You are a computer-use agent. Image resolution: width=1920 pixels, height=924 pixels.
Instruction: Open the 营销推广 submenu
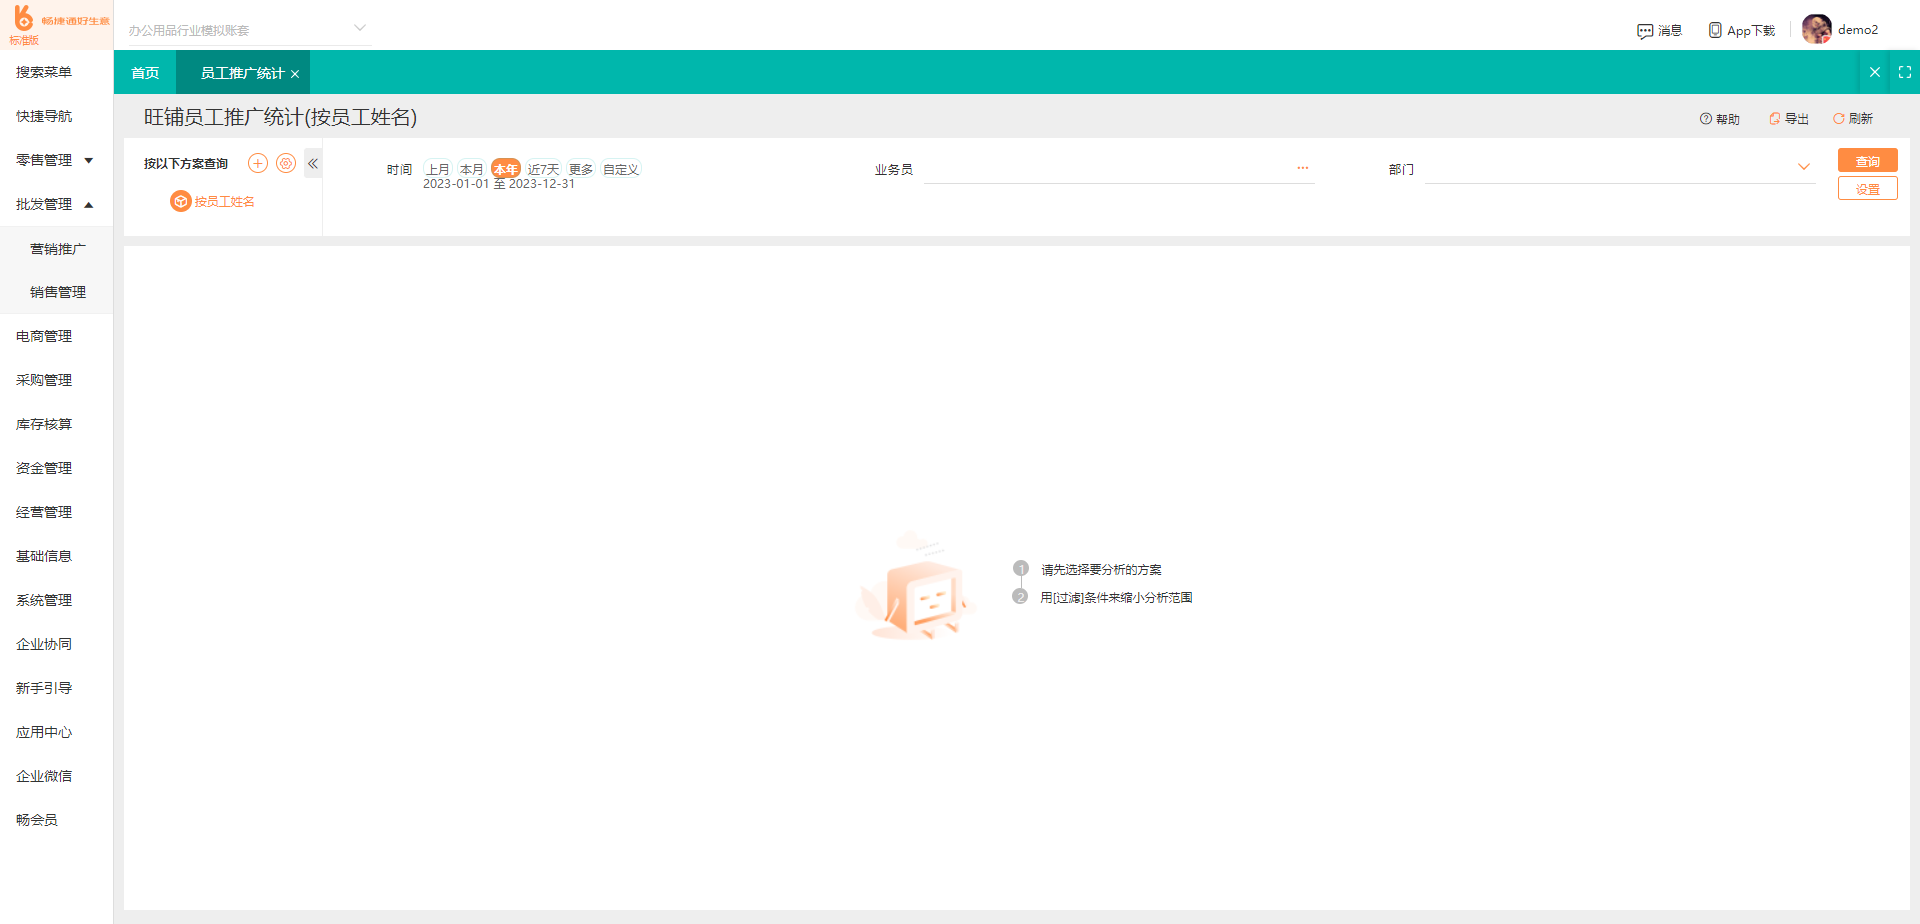57,249
